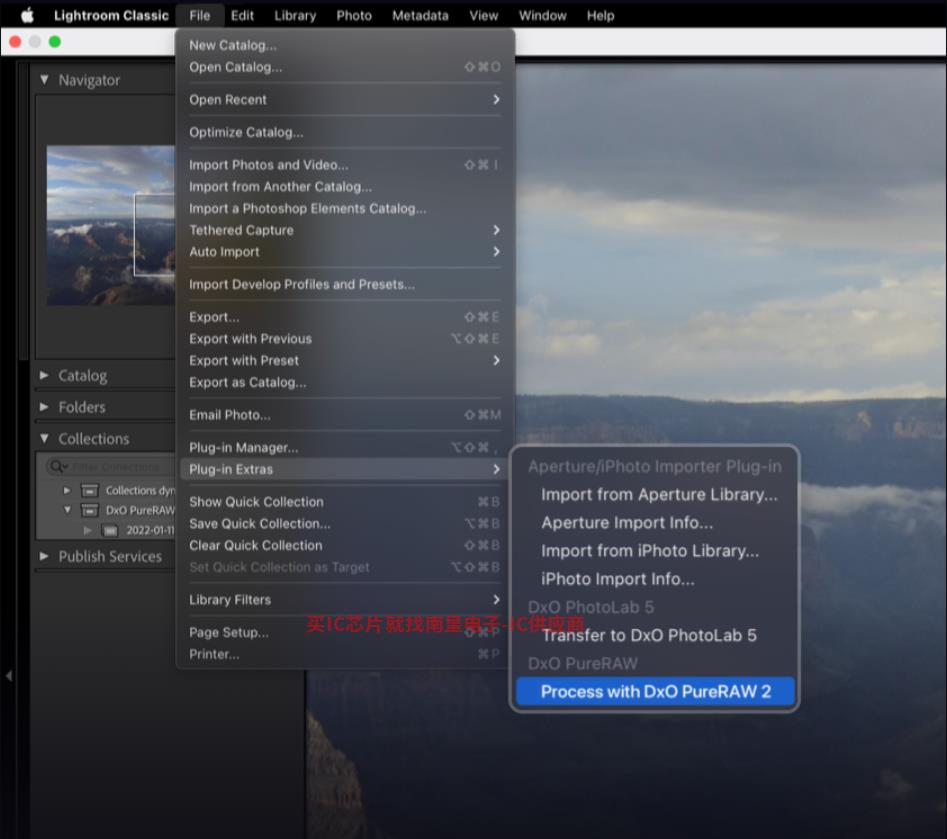Expand the Publish Services panel
The width and height of the screenshot is (947, 839).
coord(44,556)
